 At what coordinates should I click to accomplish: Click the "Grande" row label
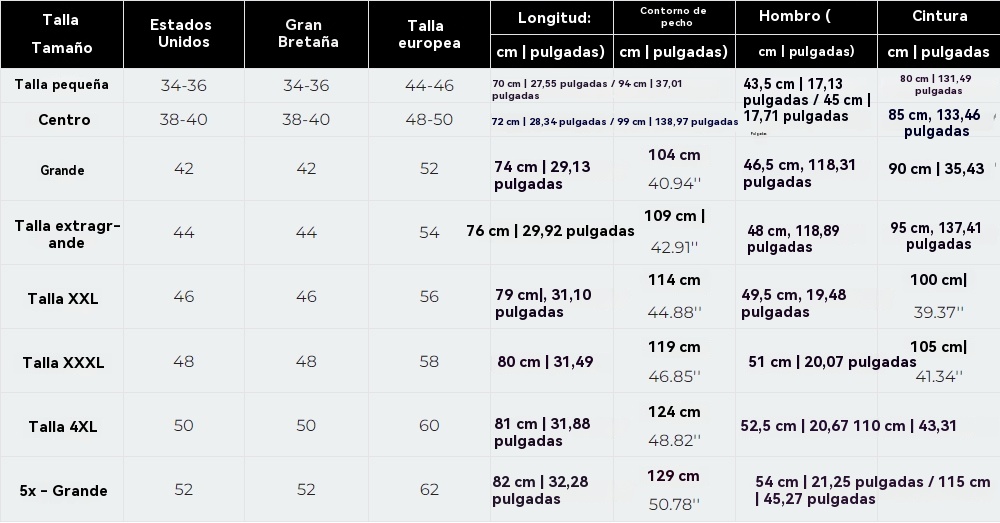62,170
